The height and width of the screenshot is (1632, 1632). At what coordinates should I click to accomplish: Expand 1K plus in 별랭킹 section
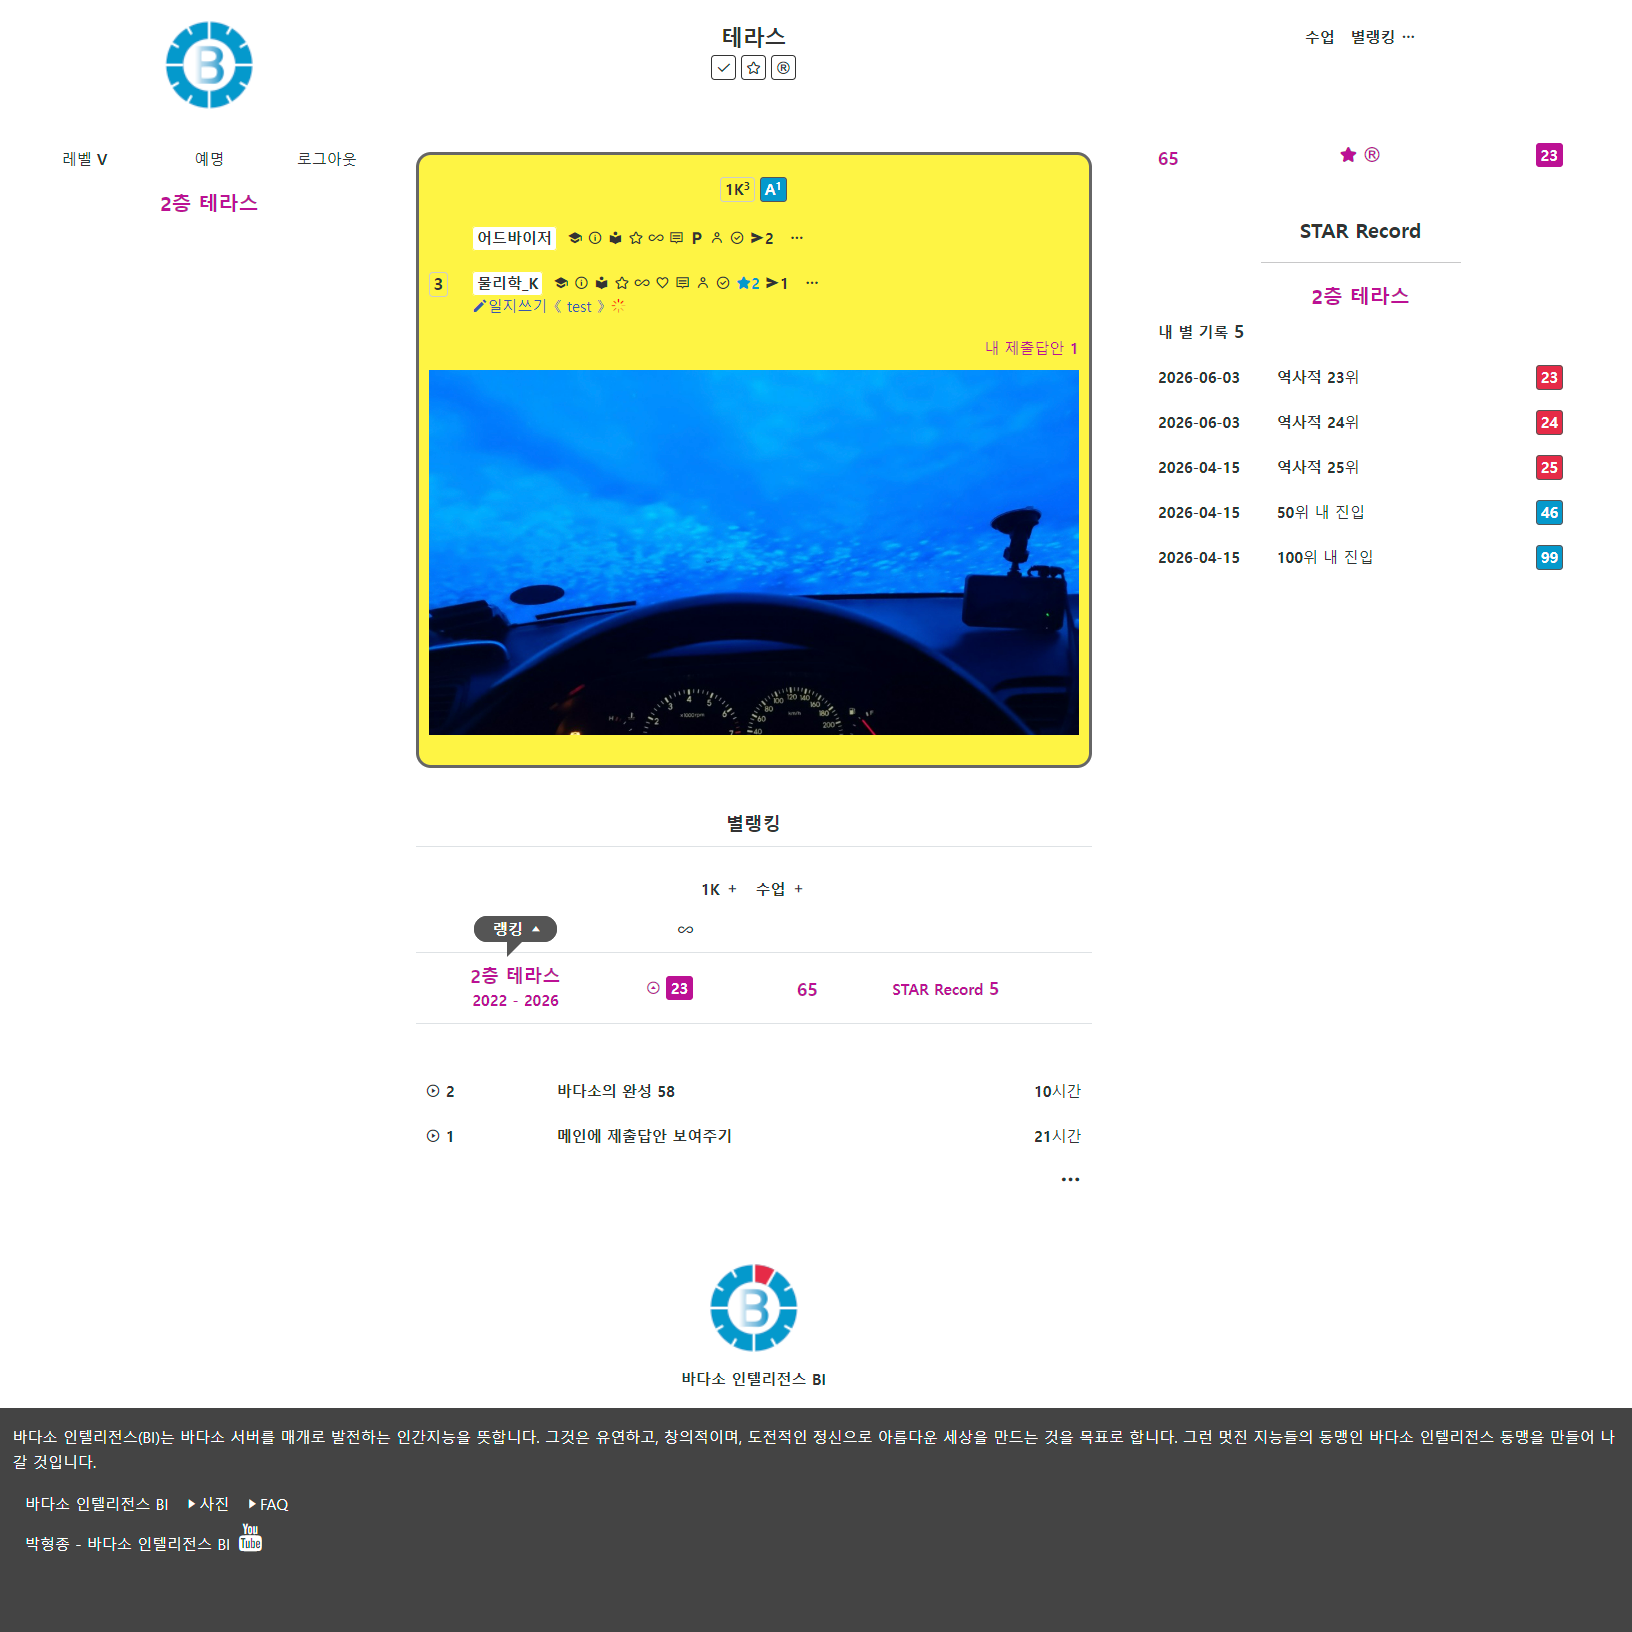[x=719, y=889]
